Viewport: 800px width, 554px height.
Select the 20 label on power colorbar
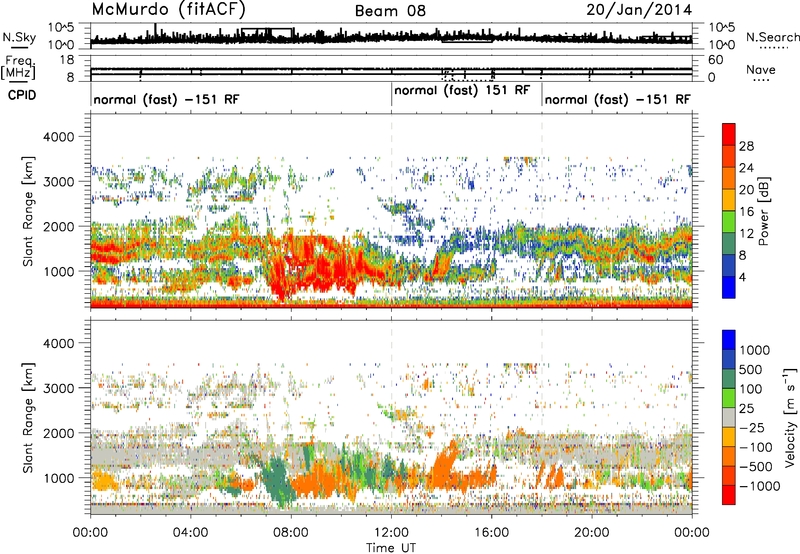tap(746, 190)
